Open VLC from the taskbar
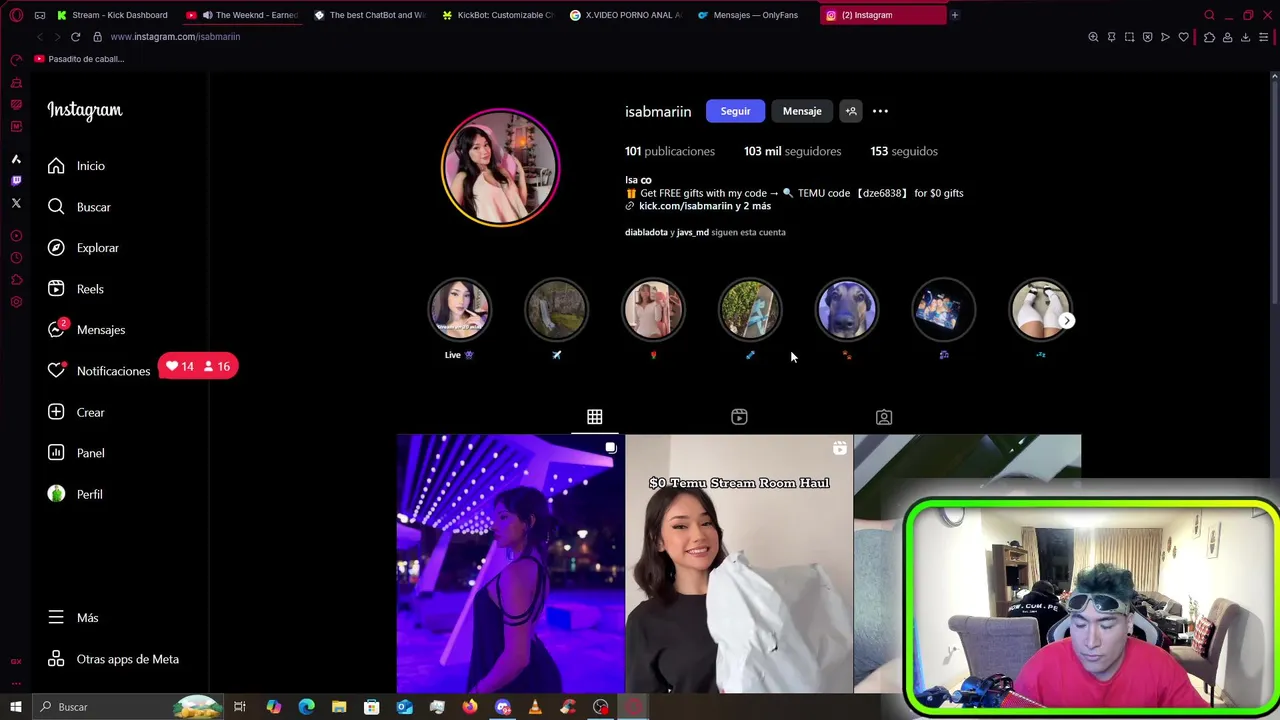1280x720 pixels. click(x=535, y=707)
